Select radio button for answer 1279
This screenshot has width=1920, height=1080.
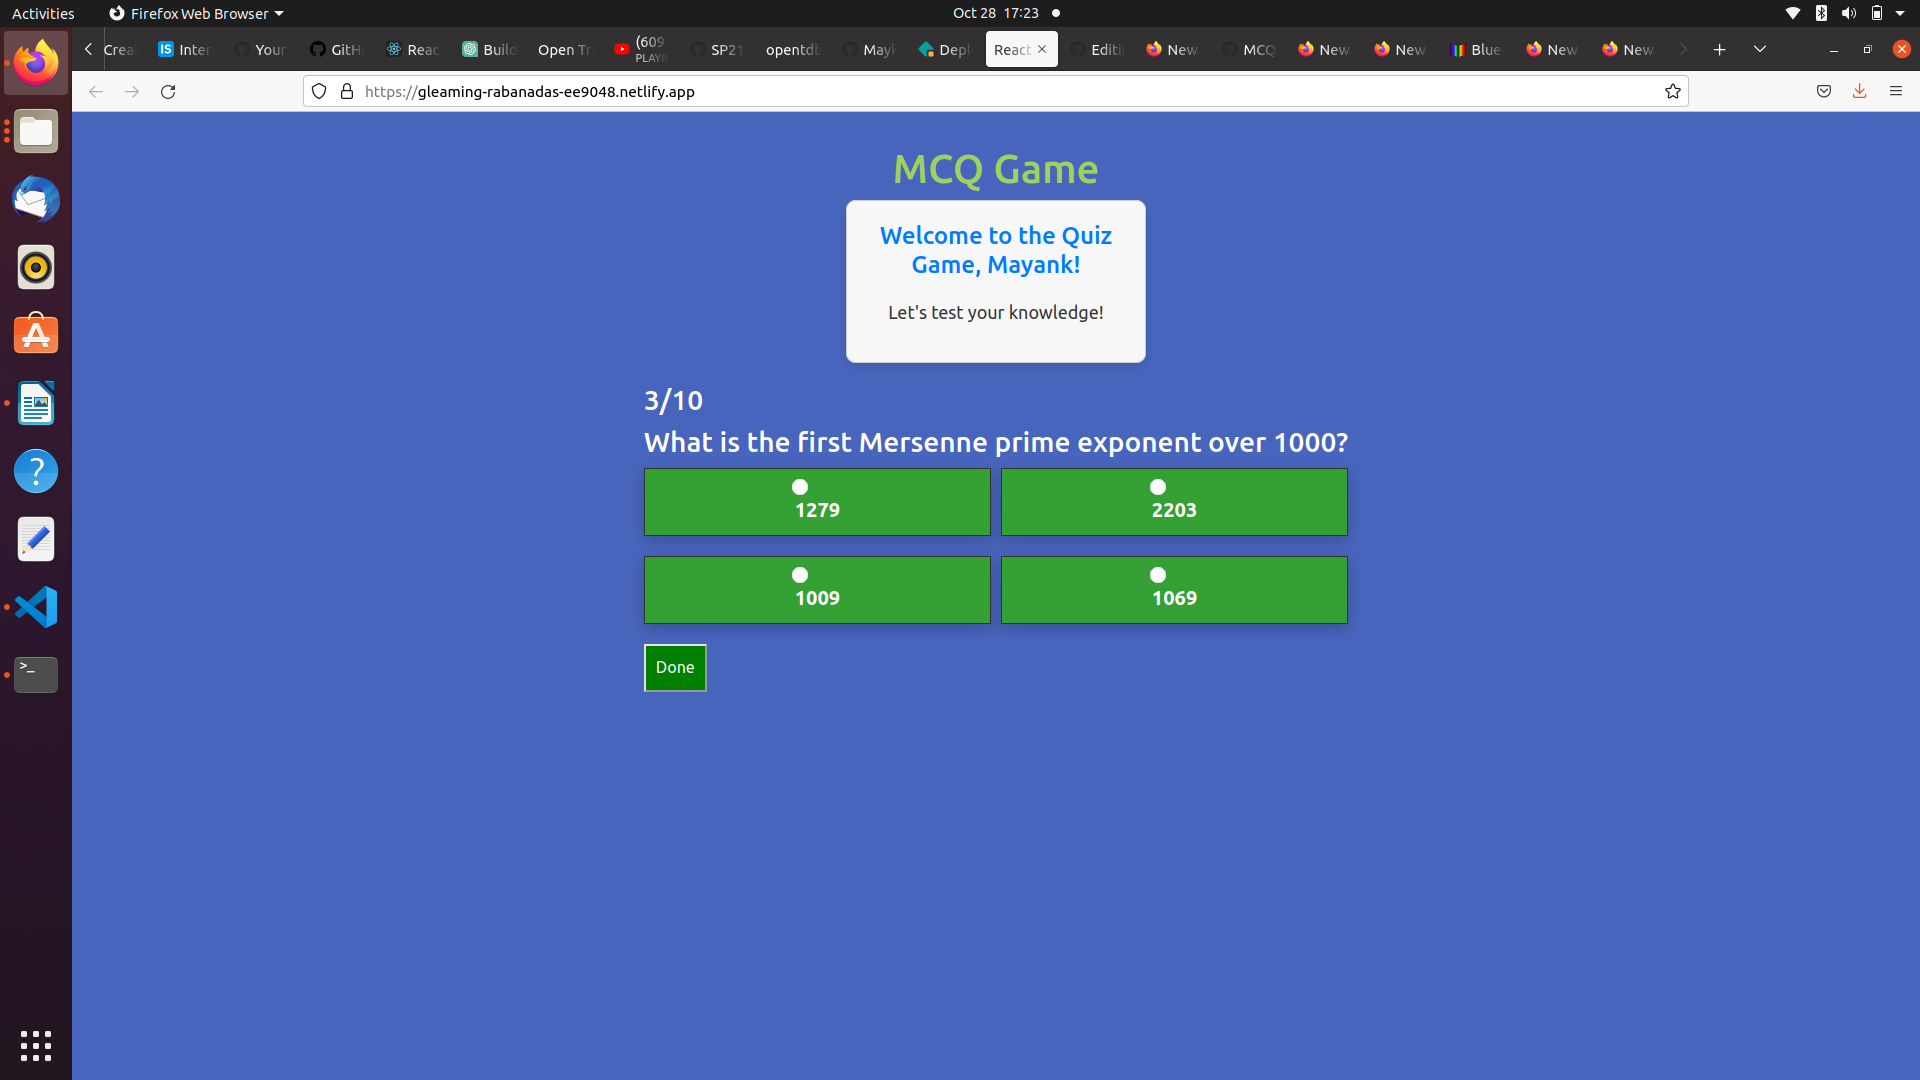point(800,487)
